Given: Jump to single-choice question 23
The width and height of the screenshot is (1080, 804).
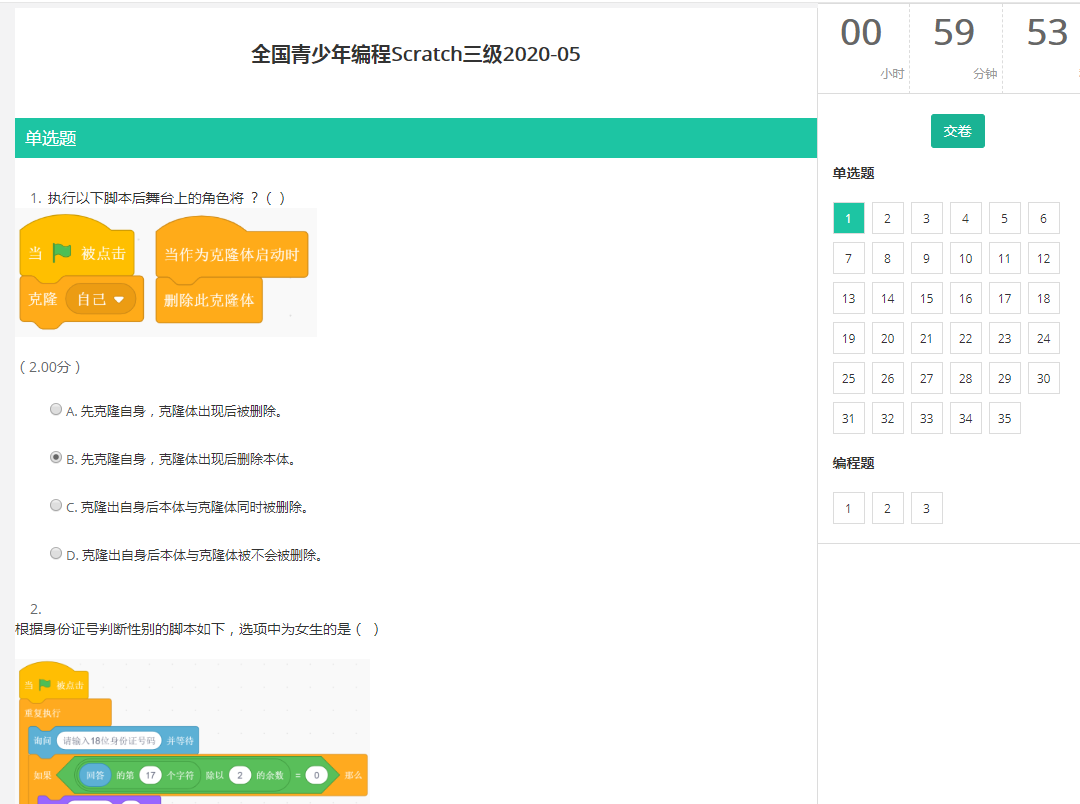Looking at the screenshot, I should tap(1004, 338).
